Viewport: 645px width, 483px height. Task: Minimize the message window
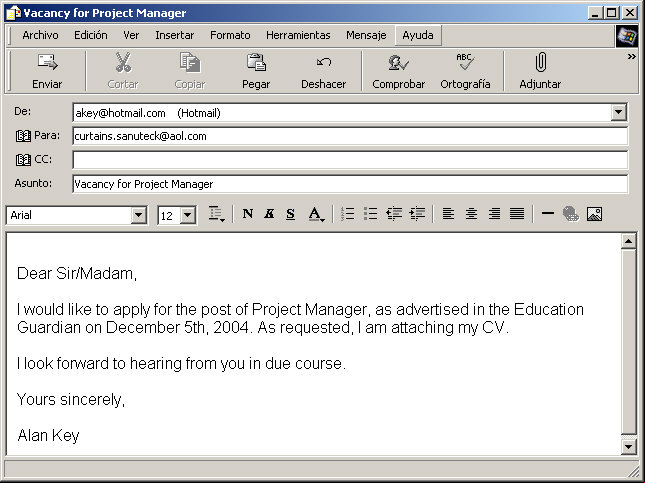click(x=596, y=13)
